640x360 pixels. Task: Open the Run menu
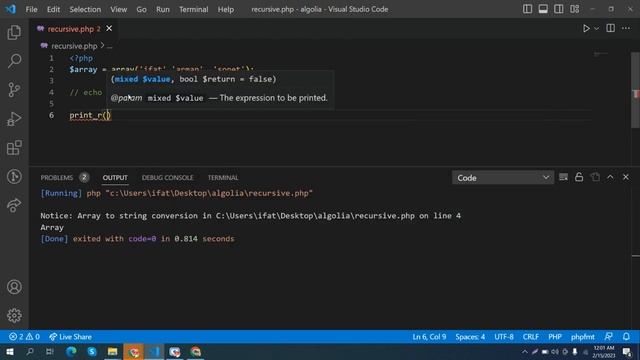[162, 9]
